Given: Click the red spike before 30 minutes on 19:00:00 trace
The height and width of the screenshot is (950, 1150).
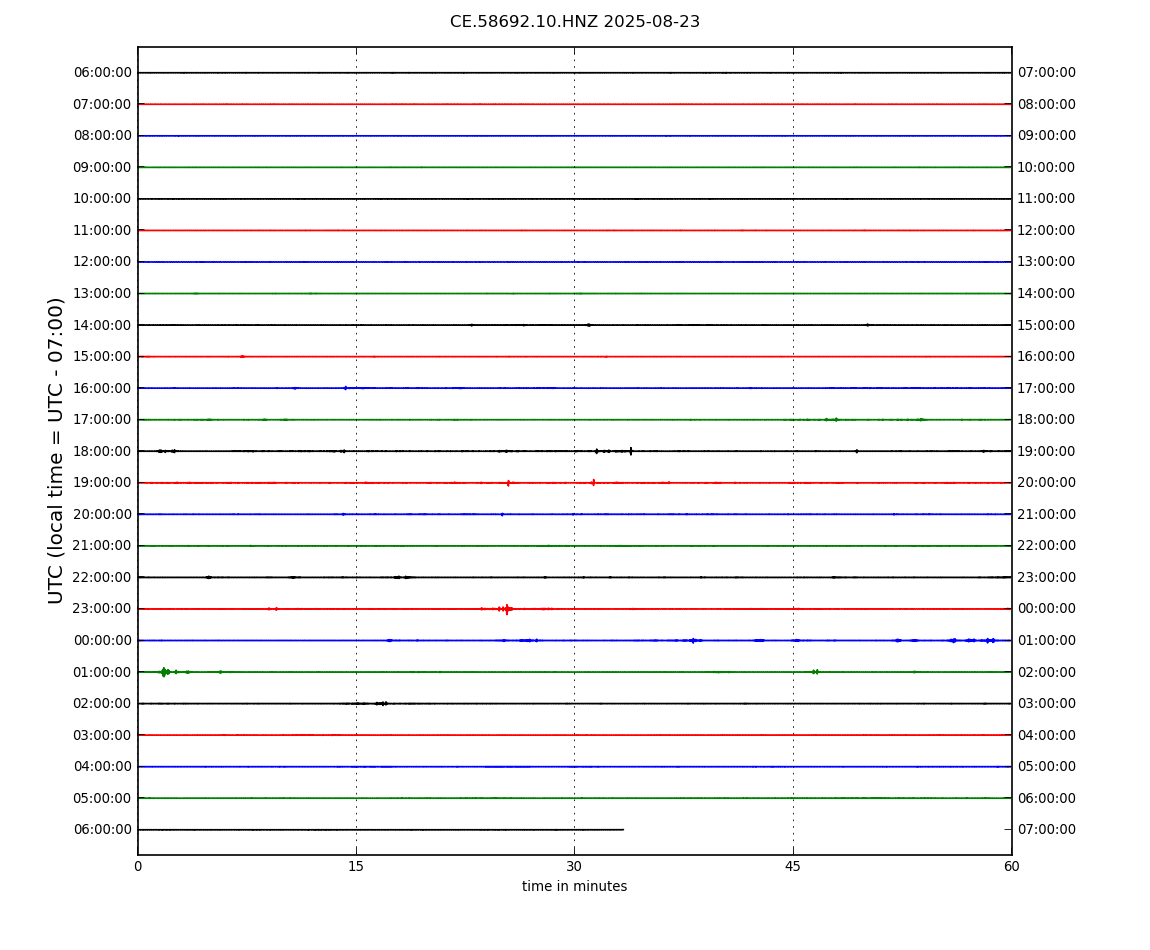Looking at the screenshot, I should [508, 483].
